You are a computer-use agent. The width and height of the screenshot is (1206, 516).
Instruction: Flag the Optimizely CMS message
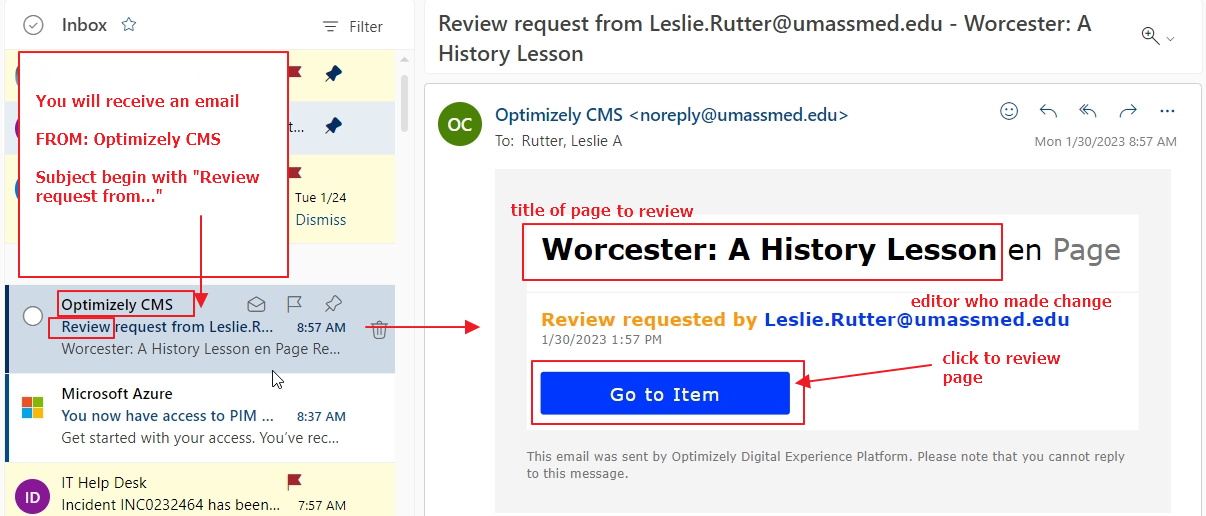(295, 304)
